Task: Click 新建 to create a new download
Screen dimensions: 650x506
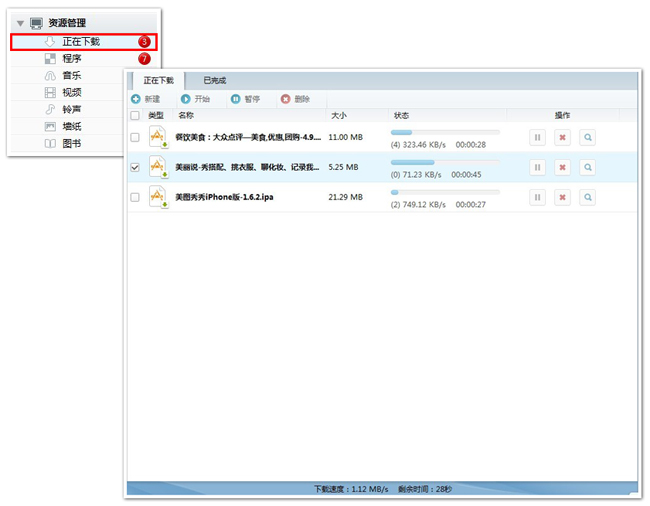Action: (146, 99)
